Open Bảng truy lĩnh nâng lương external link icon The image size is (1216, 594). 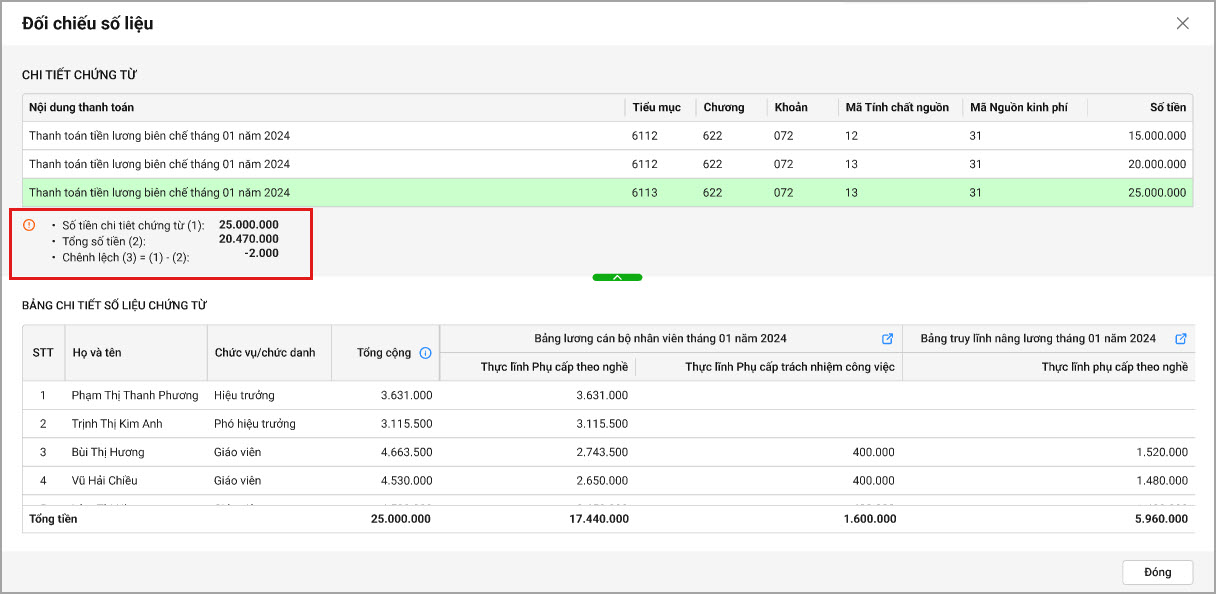1180,339
